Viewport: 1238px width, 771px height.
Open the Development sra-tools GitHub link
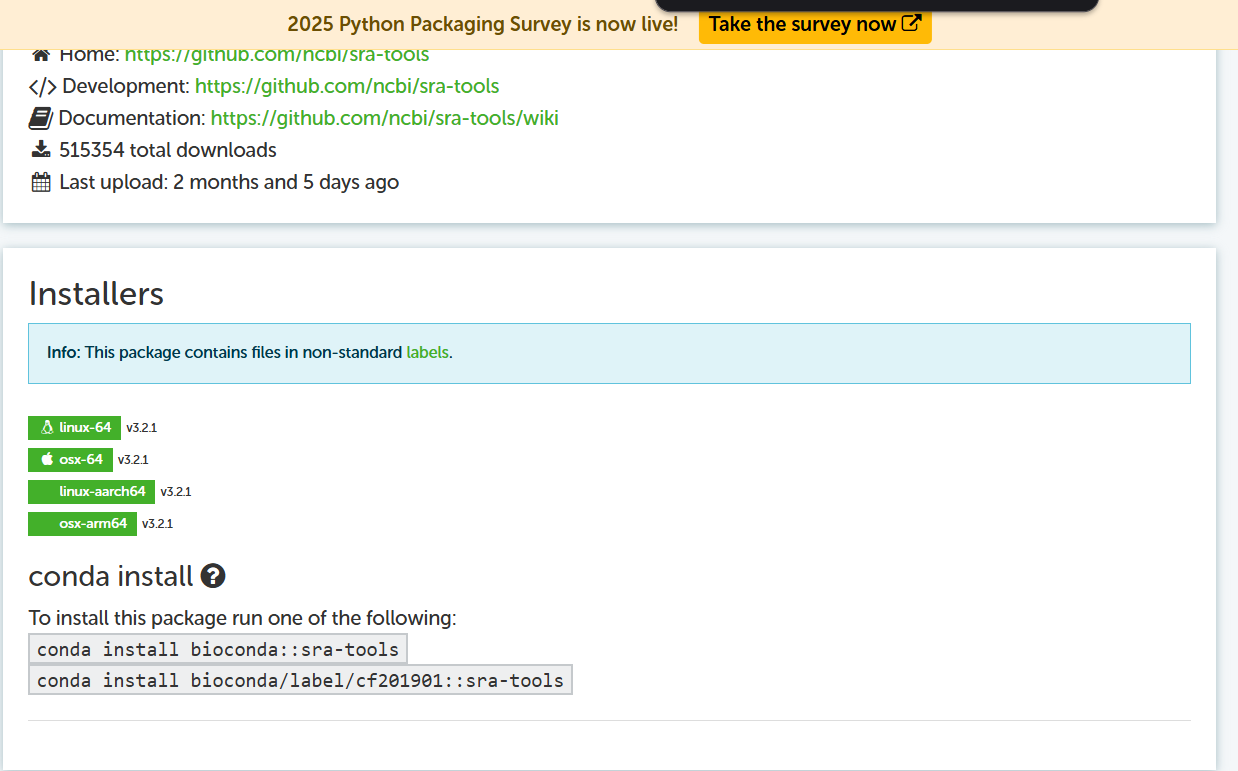347,87
